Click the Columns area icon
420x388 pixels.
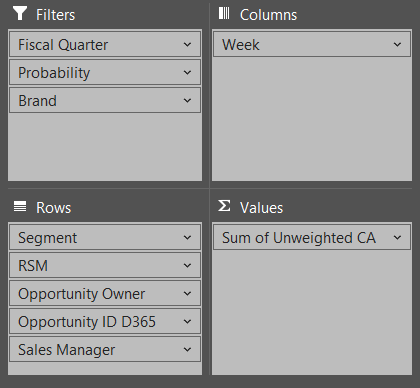click(x=224, y=13)
